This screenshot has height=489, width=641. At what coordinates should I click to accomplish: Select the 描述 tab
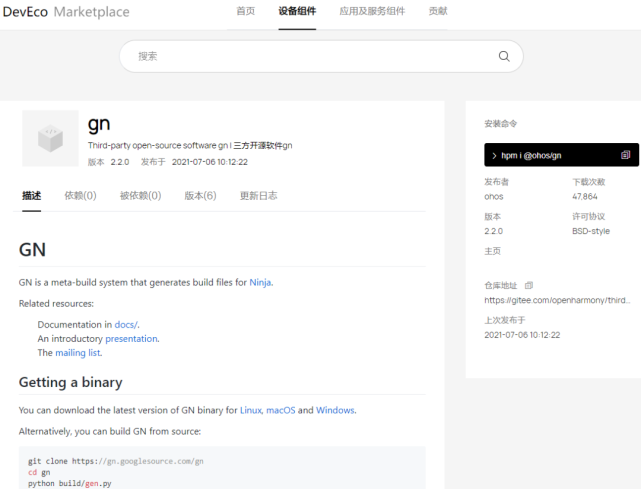tap(31, 196)
